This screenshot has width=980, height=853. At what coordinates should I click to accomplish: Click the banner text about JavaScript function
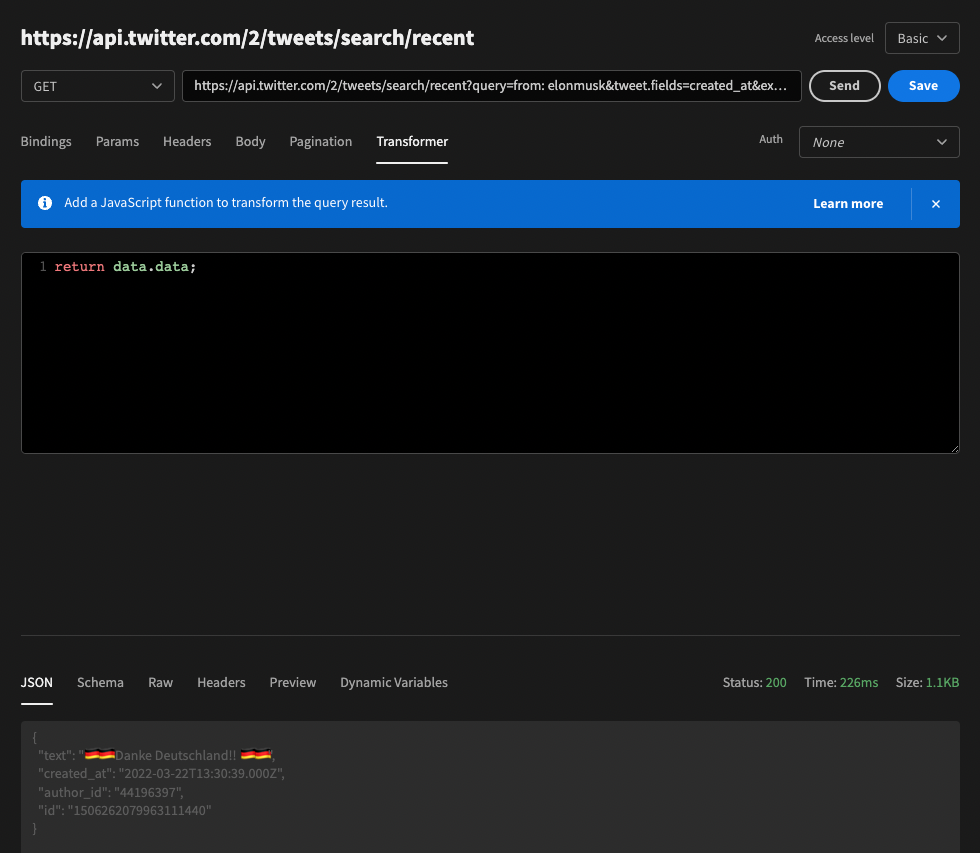pos(226,202)
